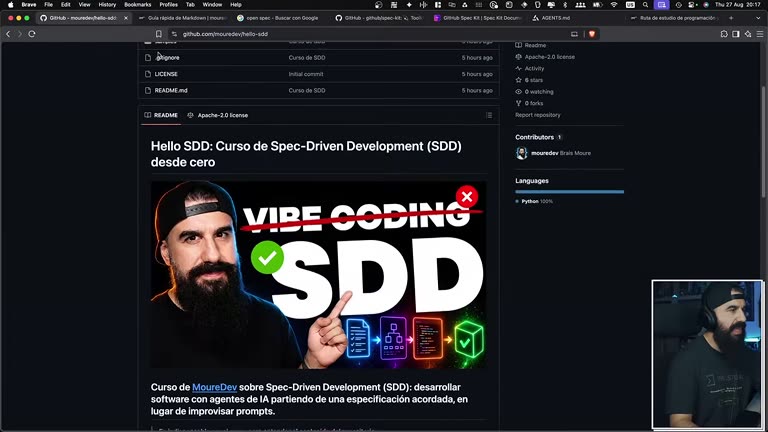Switch to GitHub Spec Kit documentation tab

tap(478, 18)
